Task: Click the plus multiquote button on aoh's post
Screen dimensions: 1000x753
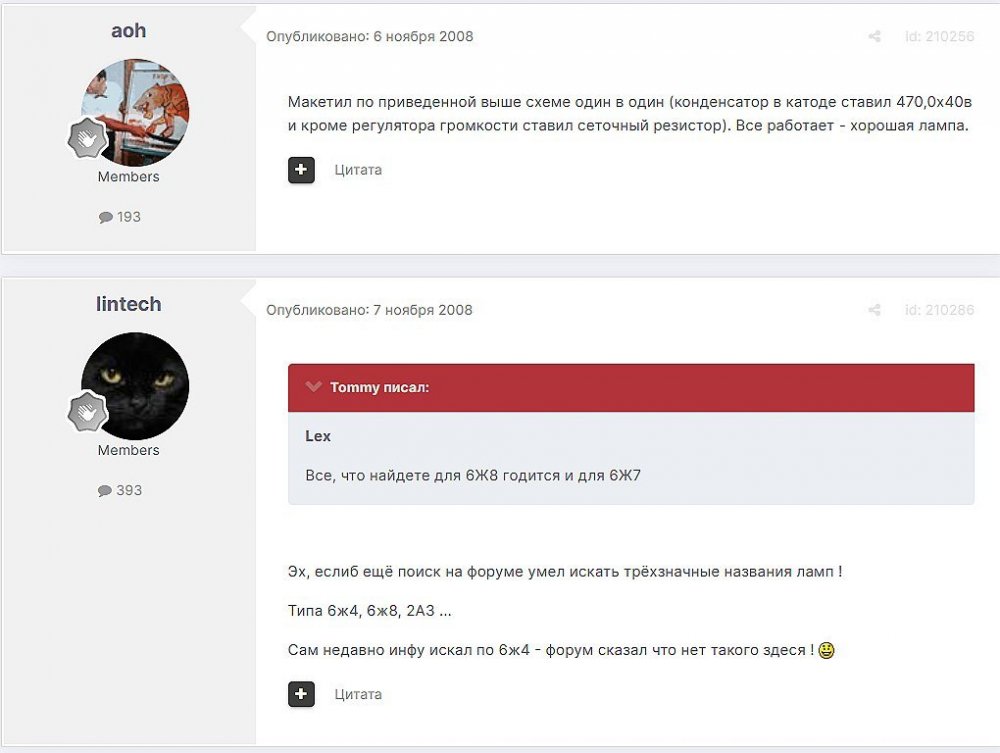Action: (x=301, y=170)
